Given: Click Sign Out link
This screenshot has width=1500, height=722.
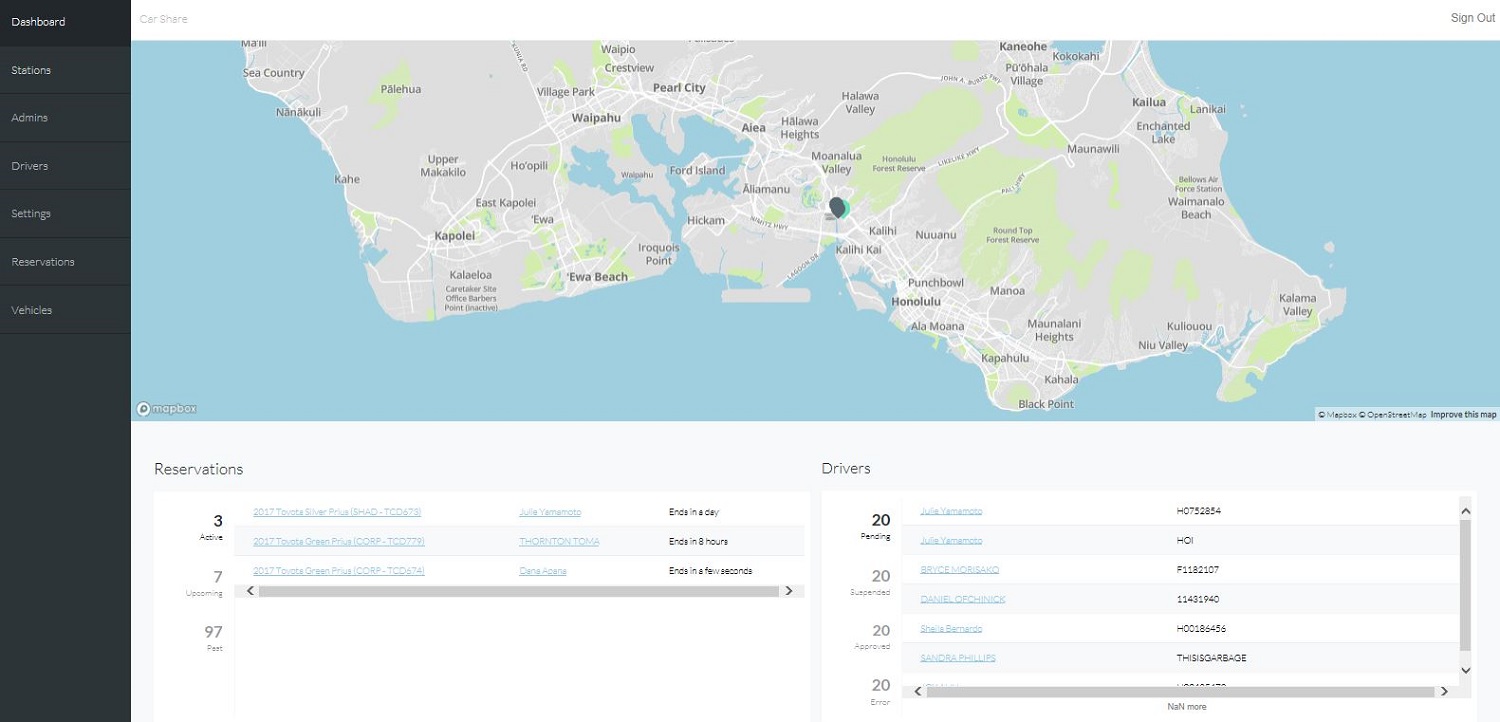Looking at the screenshot, I should coord(1472,18).
